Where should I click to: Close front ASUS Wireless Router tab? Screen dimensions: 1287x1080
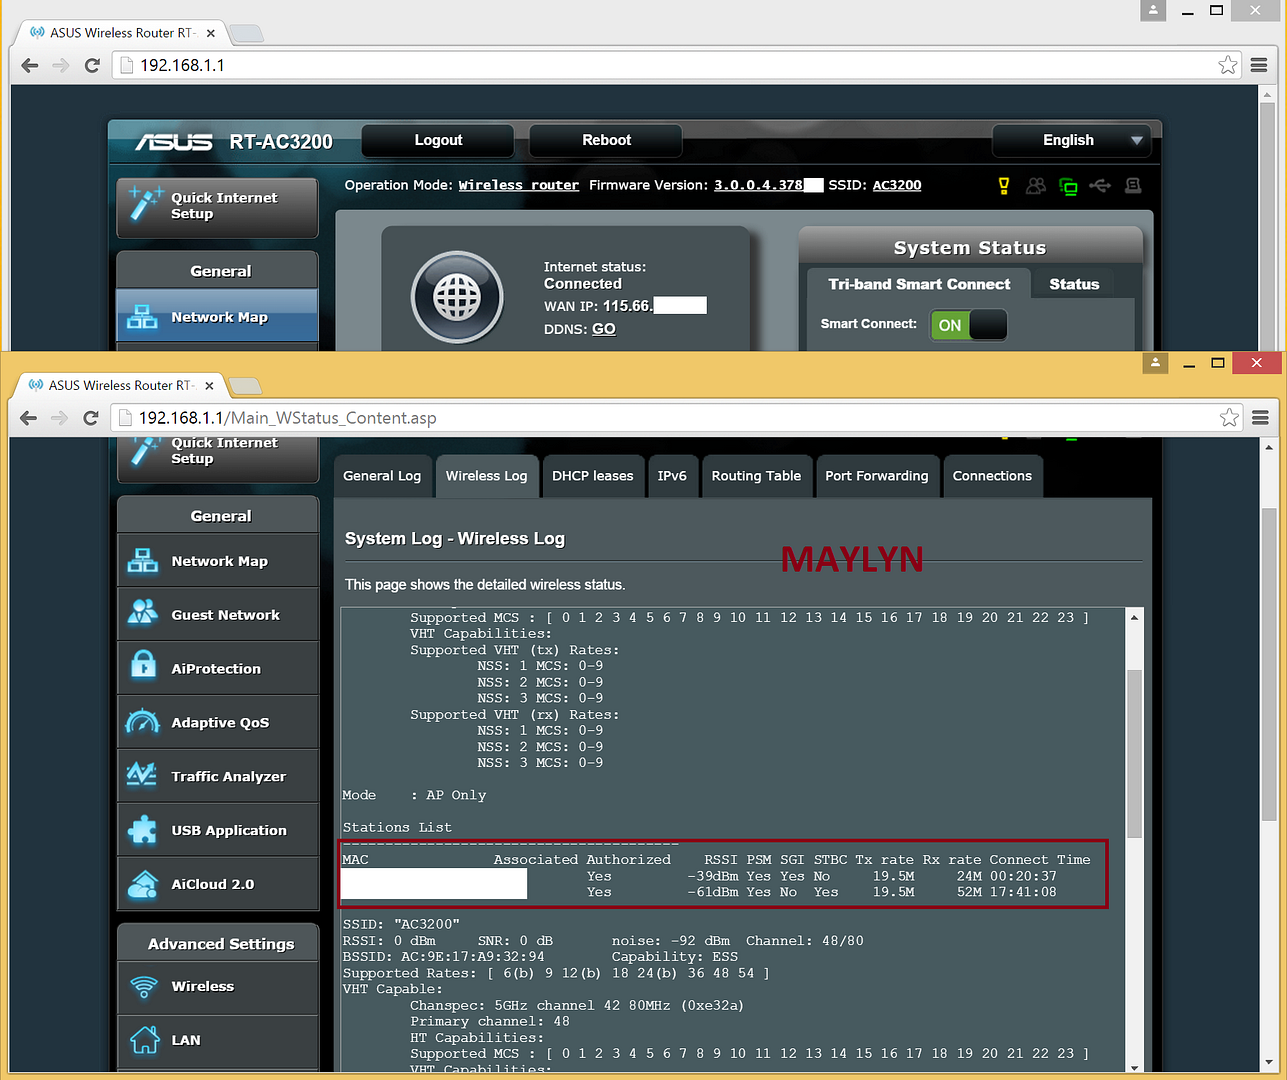click(x=209, y=385)
